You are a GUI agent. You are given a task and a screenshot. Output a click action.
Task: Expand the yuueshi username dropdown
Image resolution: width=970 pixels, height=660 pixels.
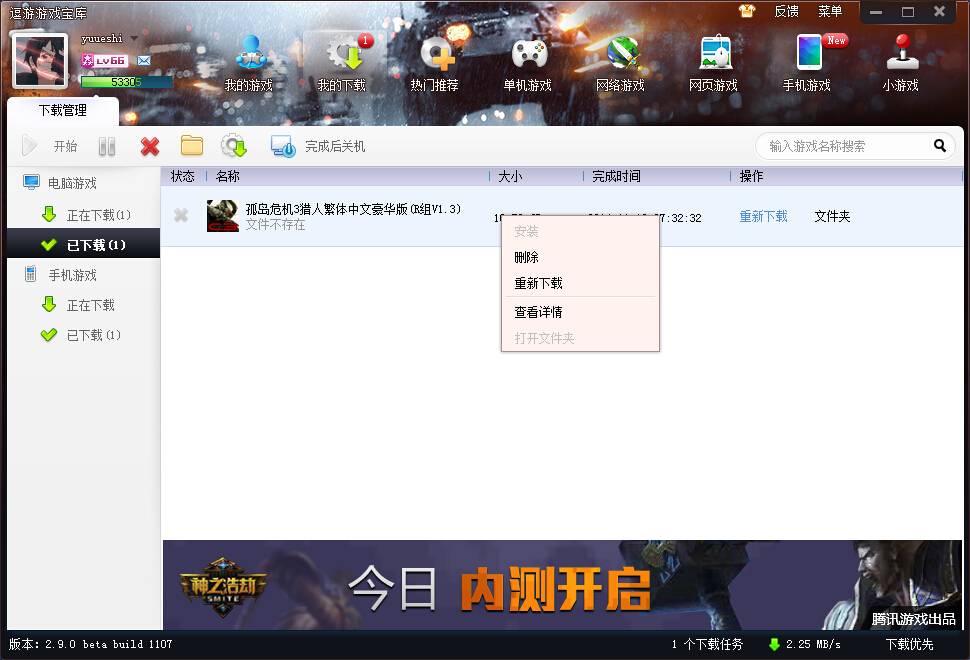pos(134,39)
